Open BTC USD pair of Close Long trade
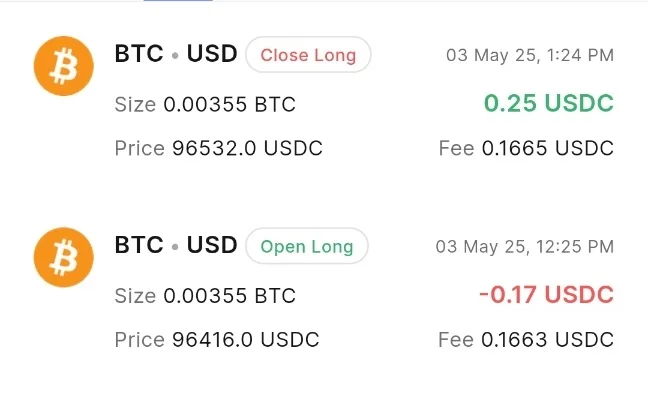The width and height of the screenshot is (648, 406). coord(176,54)
